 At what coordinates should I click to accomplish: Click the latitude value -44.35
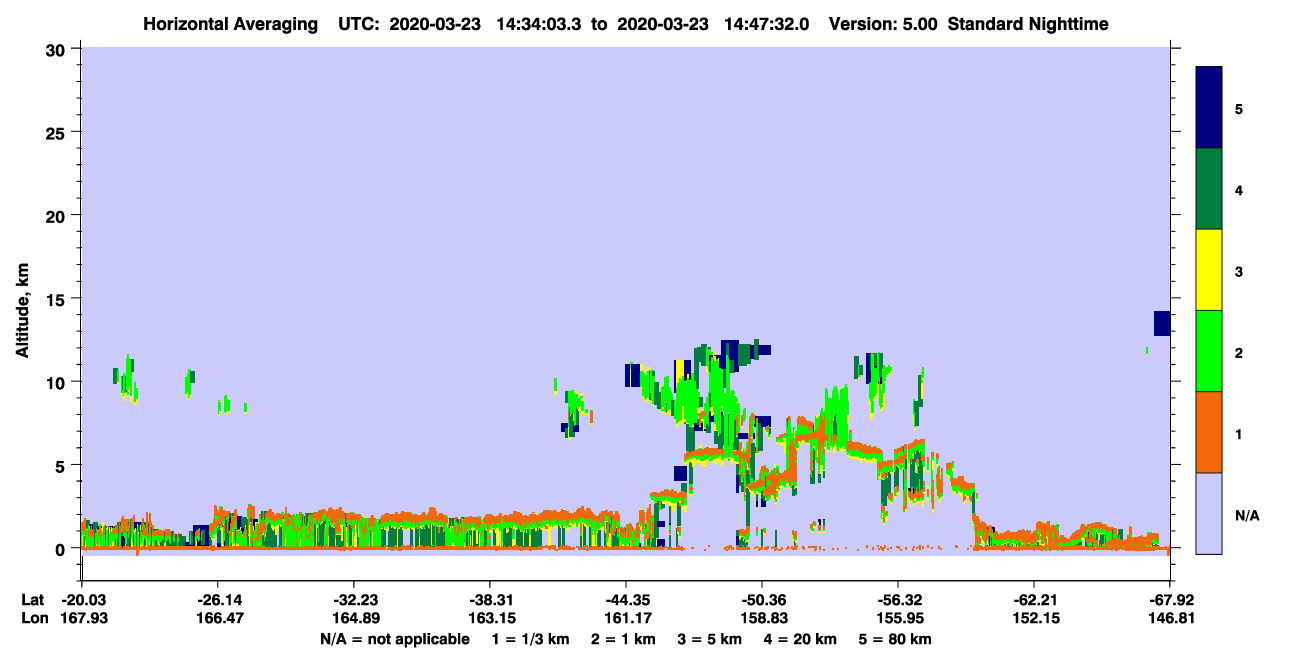pos(626,600)
